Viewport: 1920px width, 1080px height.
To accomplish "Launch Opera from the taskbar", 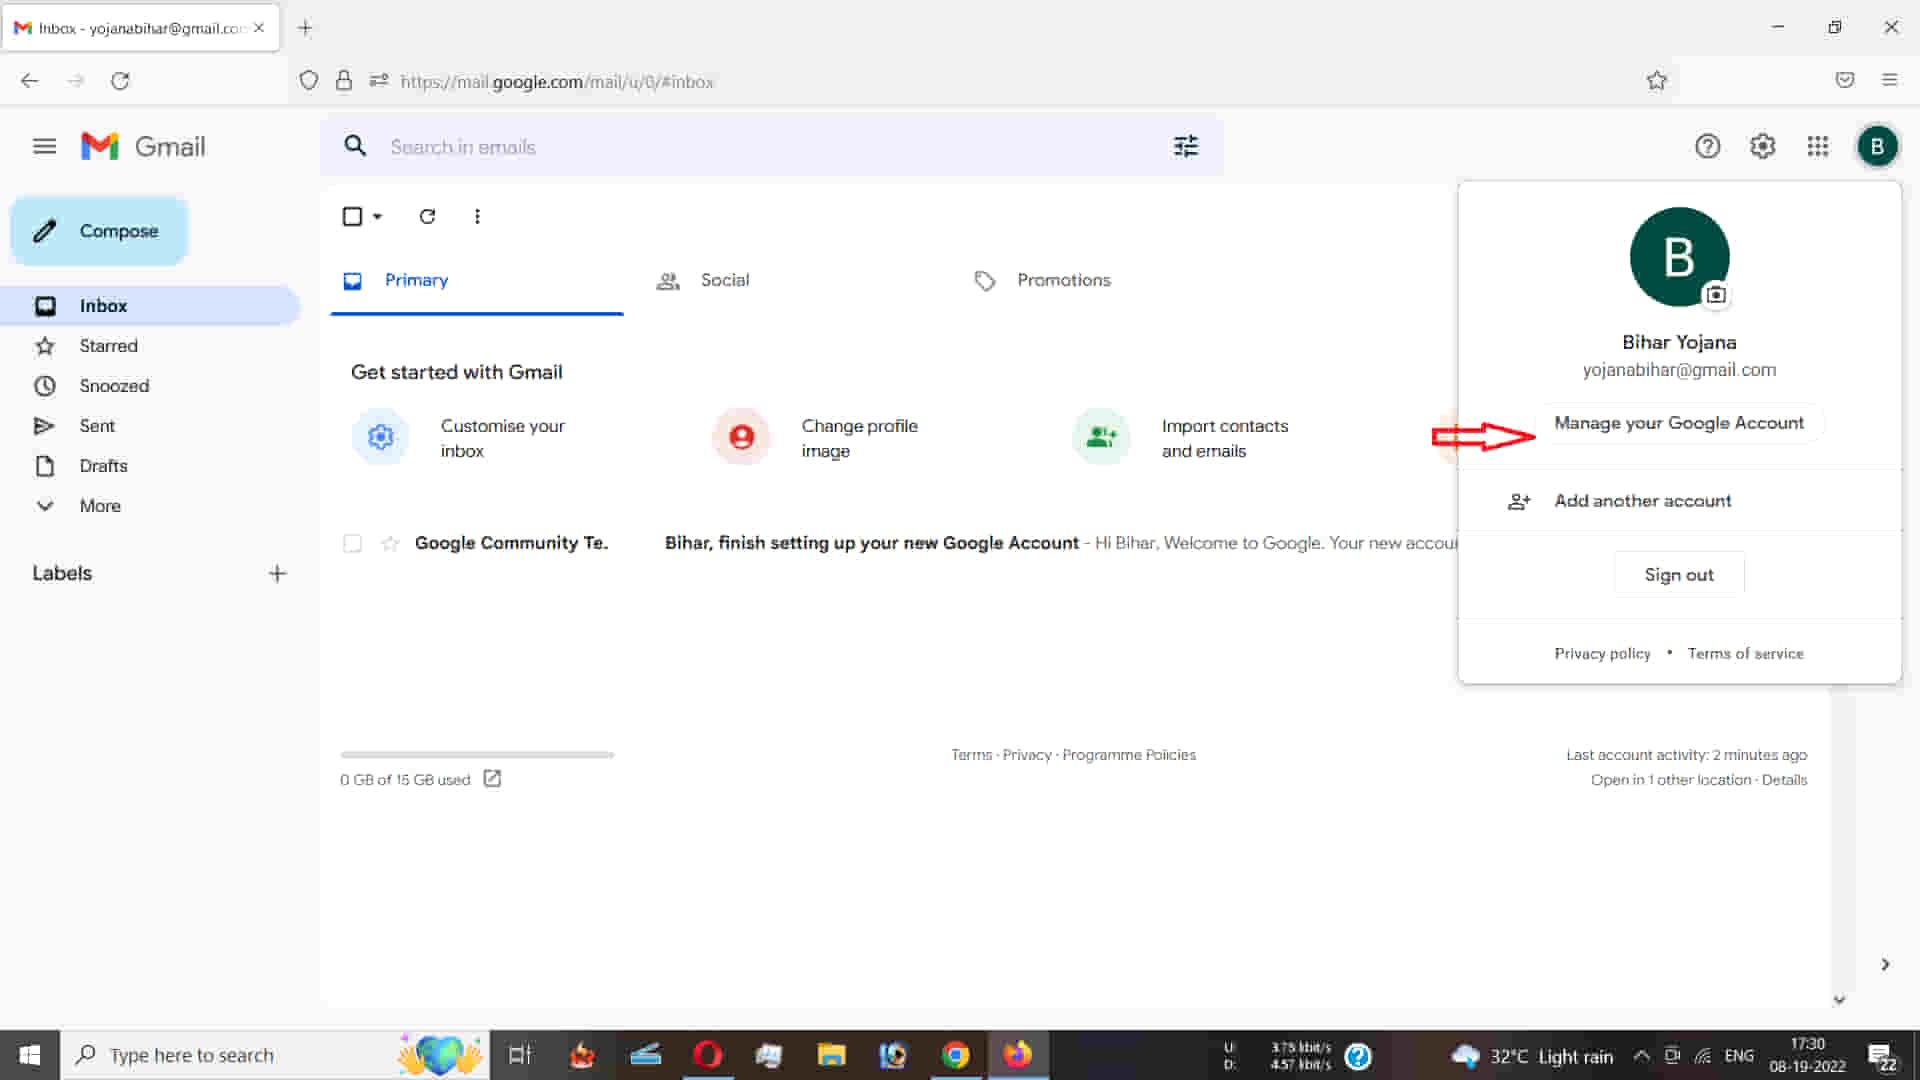I will point(707,1055).
